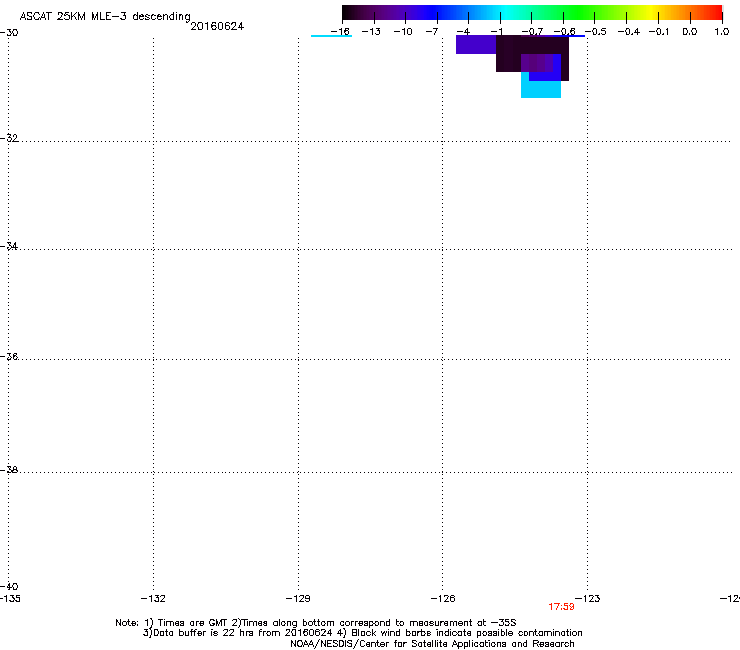
Task: Click the -4 color scale label
Action: [463, 32]
